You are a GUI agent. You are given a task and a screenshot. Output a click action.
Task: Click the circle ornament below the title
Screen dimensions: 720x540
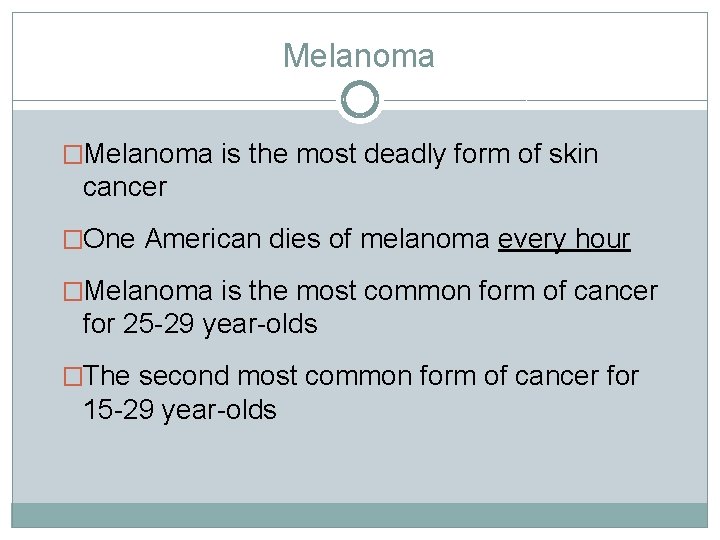point(360,100)
